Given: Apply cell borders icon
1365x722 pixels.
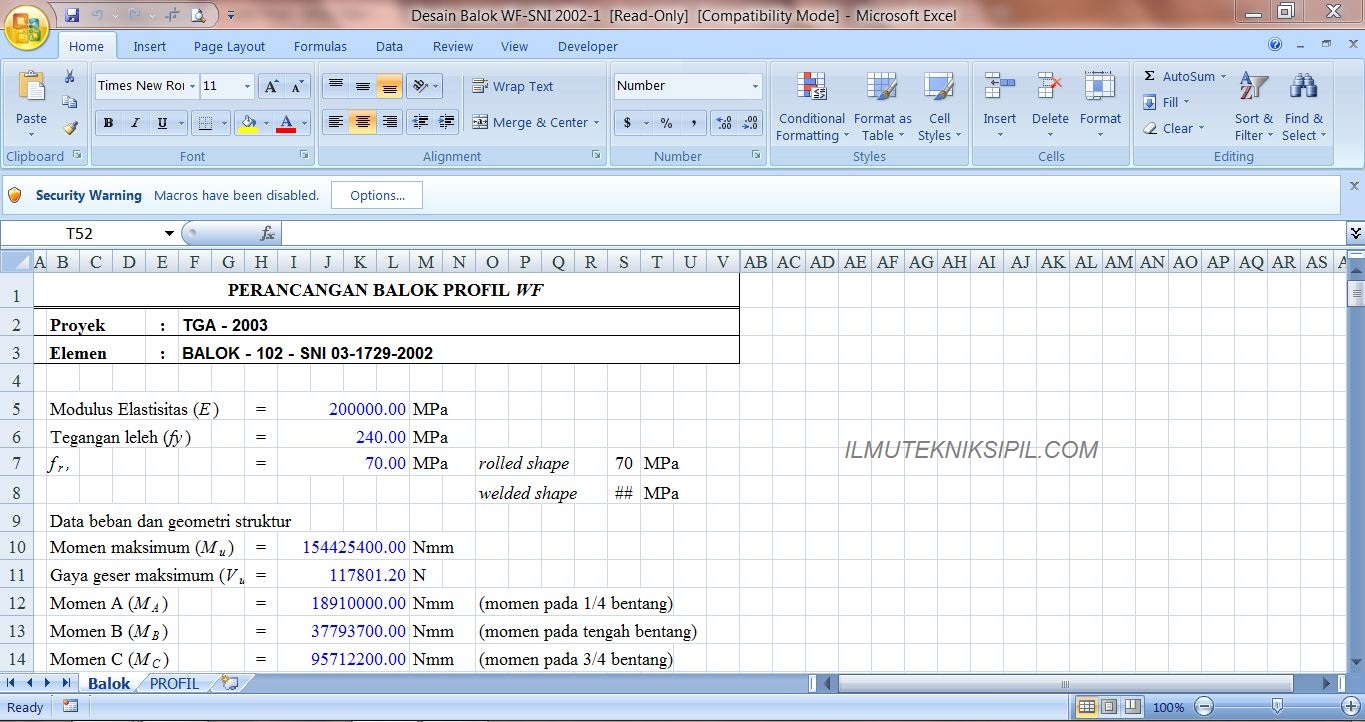Looking at the screenshot, I should coord(205,123).
